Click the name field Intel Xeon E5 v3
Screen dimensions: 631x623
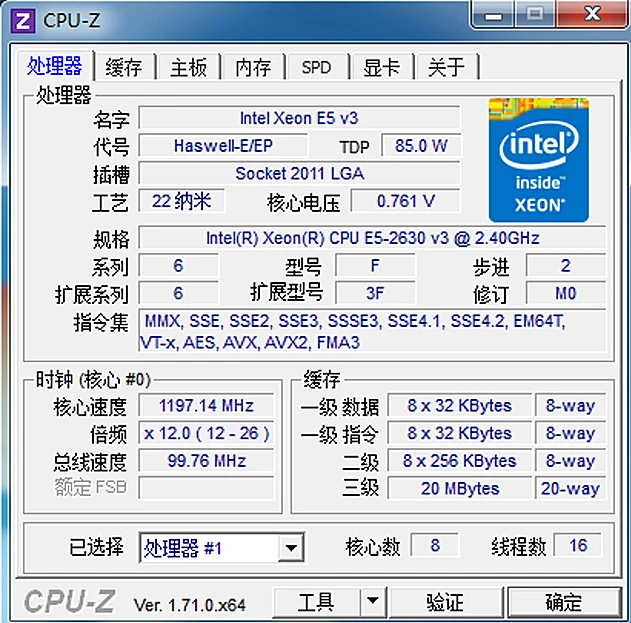tap(299, 118)
